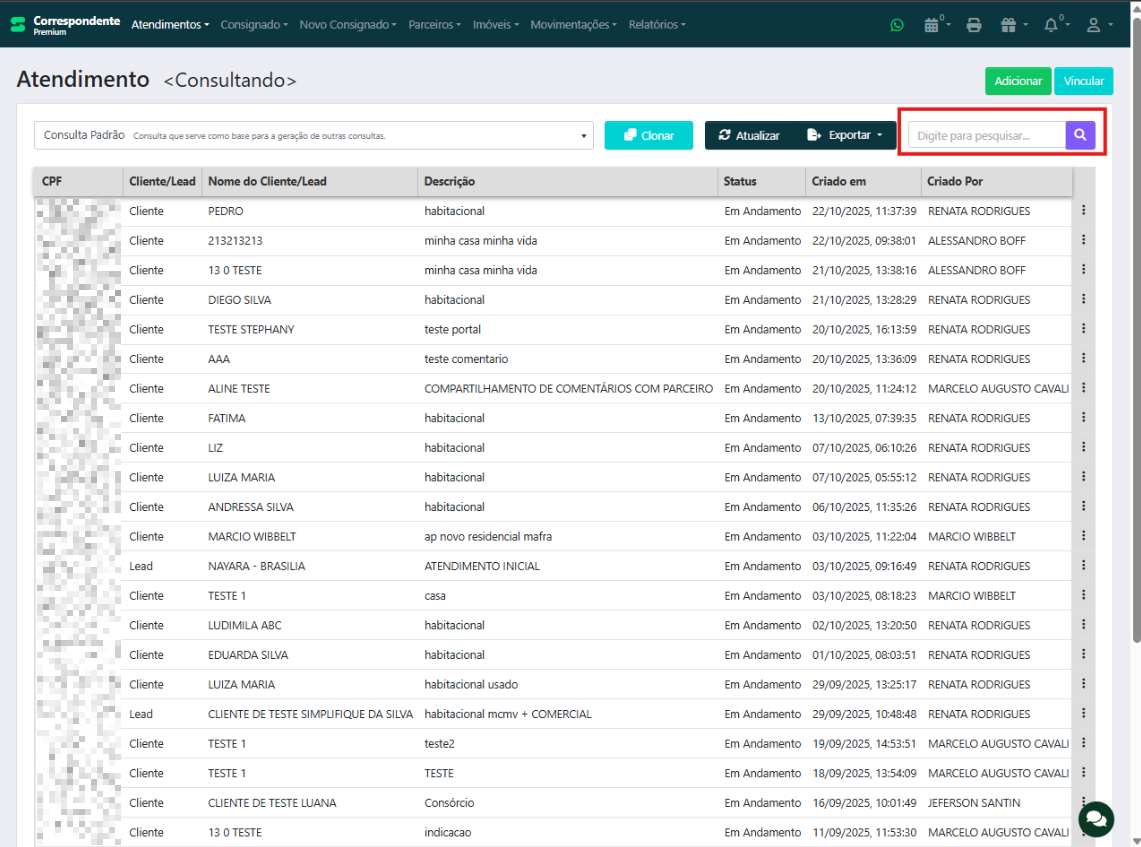
Task: Click the Correspondente Premium logo
Action: [65, 24]
